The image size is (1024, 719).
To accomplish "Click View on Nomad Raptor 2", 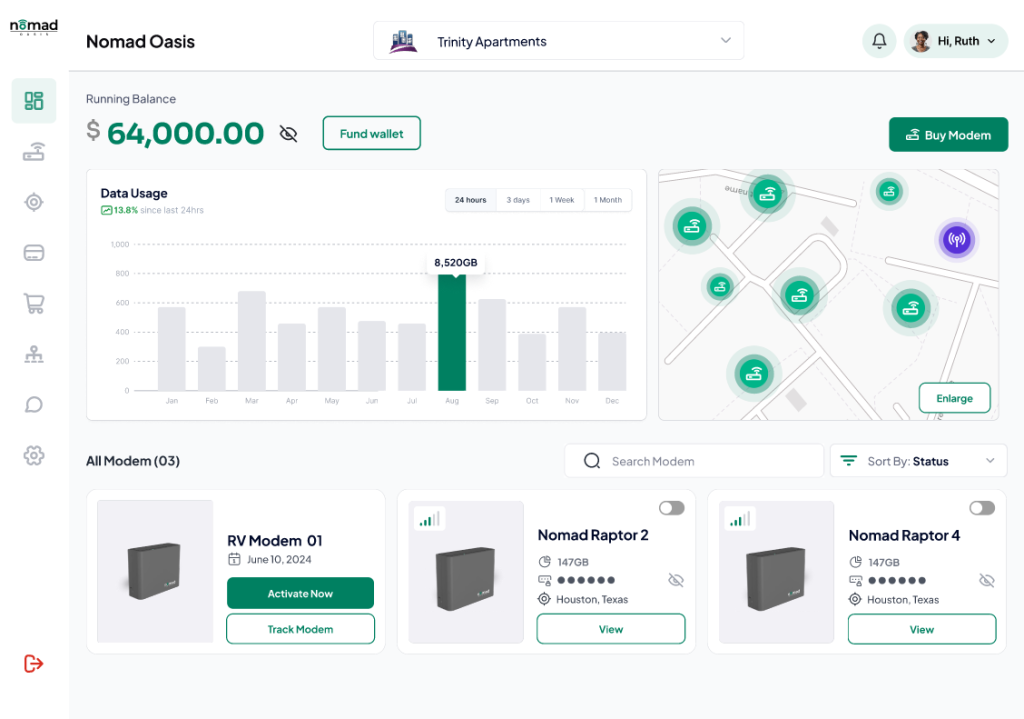I will click(x=611, y=629).
